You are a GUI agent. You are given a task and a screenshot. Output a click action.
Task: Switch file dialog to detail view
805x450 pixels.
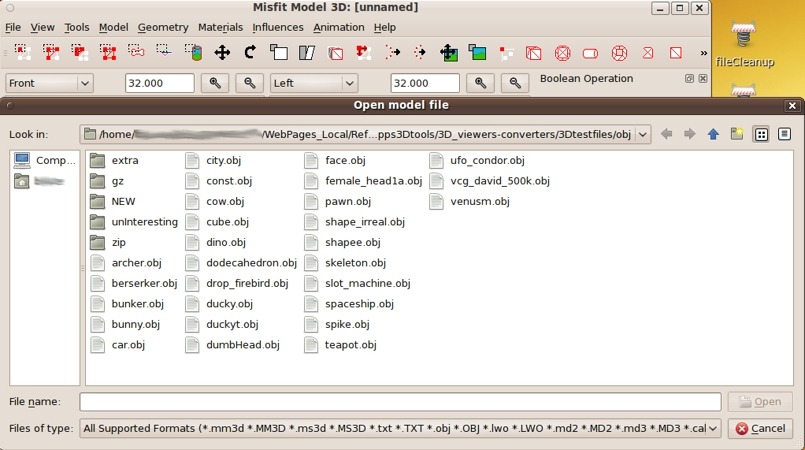coord(784,134)
